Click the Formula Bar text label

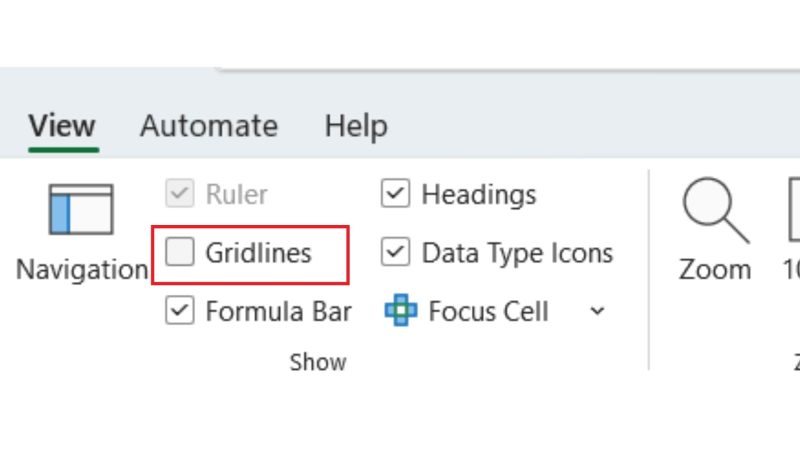point(279,311)
